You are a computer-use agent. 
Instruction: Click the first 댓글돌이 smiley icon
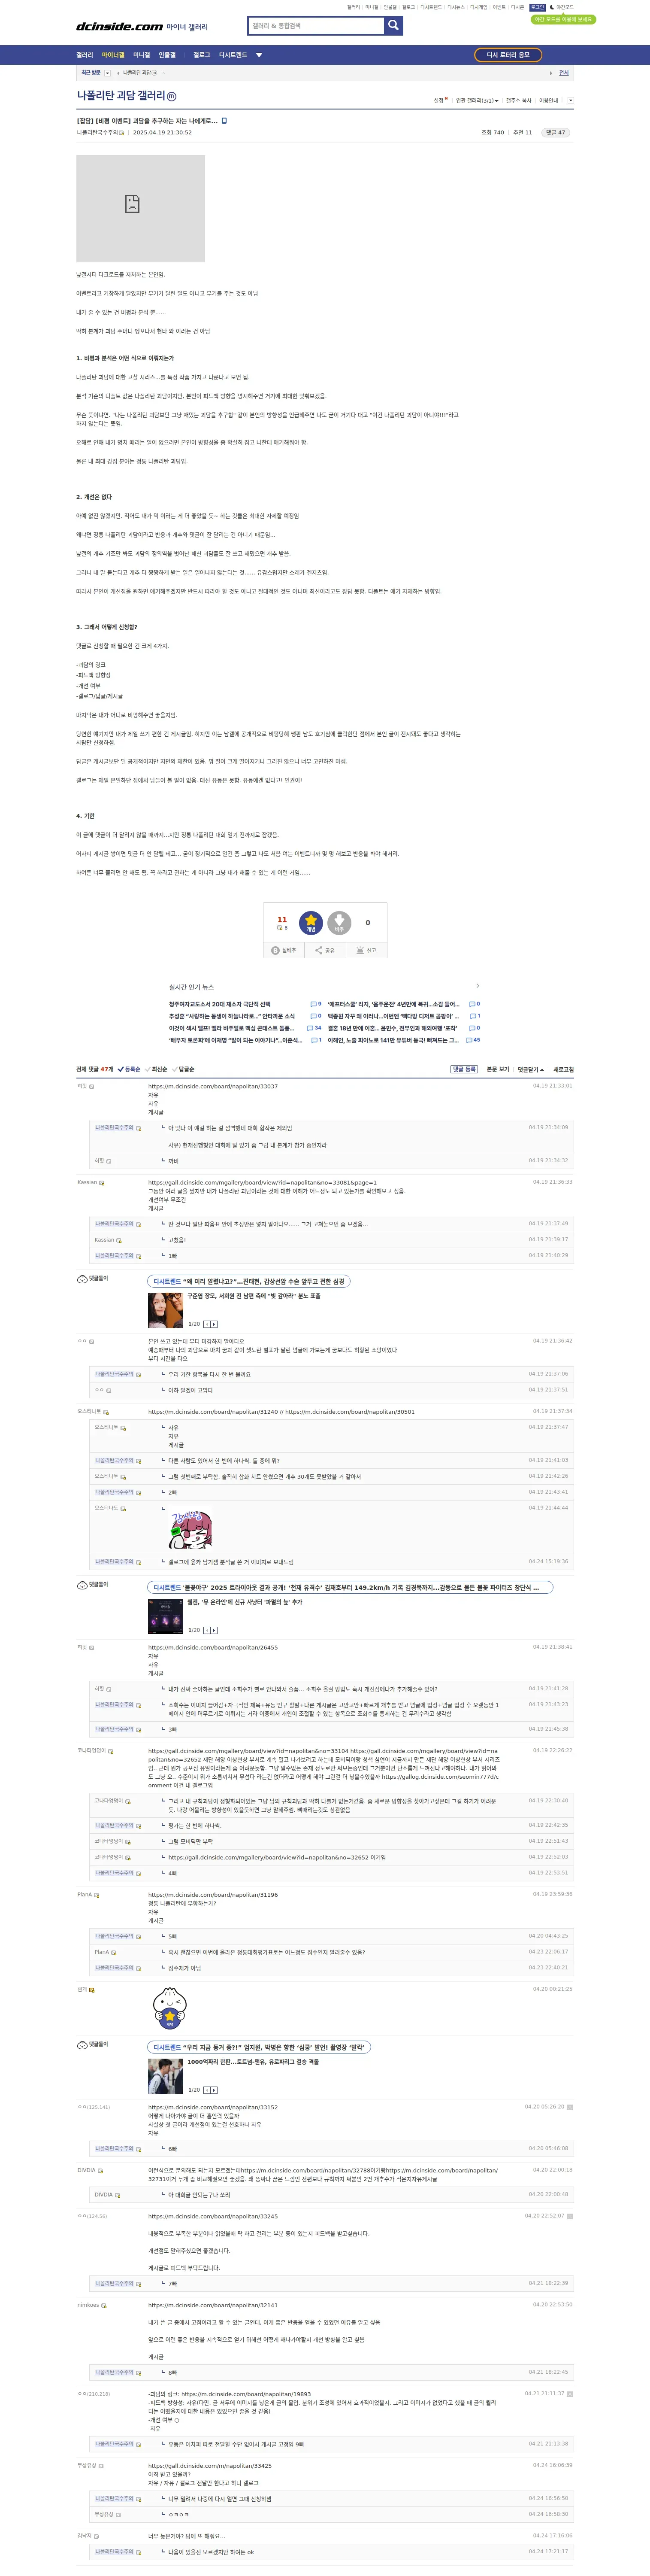(x=82, y=1279)
